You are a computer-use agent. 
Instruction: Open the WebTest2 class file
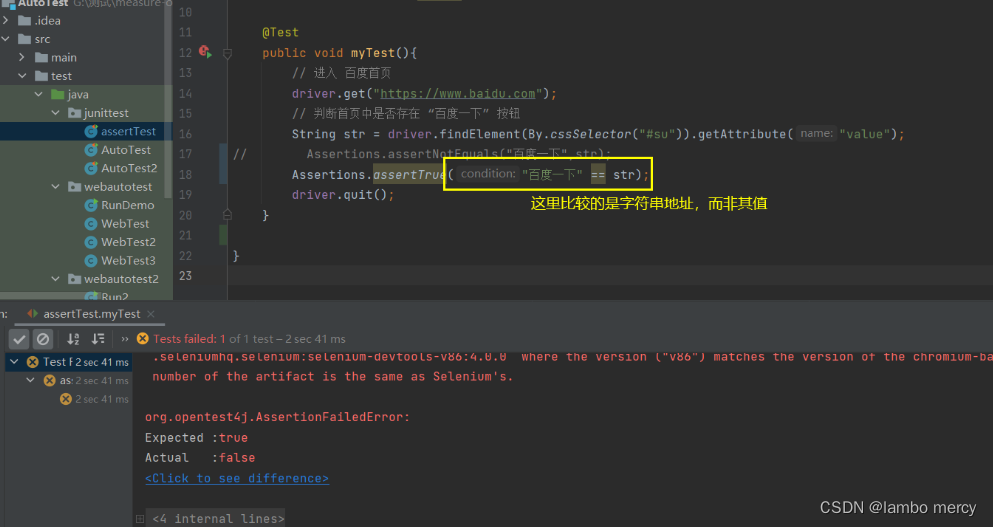[128, 242]
